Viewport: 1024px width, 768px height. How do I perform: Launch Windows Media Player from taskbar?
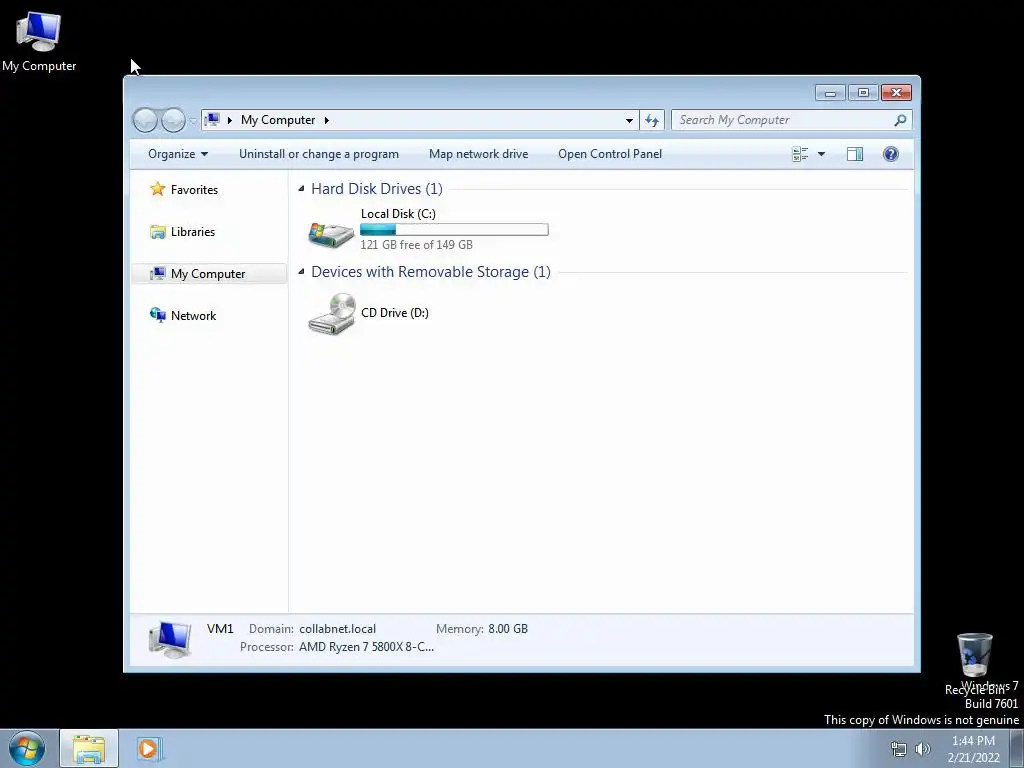tap(148, 748)
